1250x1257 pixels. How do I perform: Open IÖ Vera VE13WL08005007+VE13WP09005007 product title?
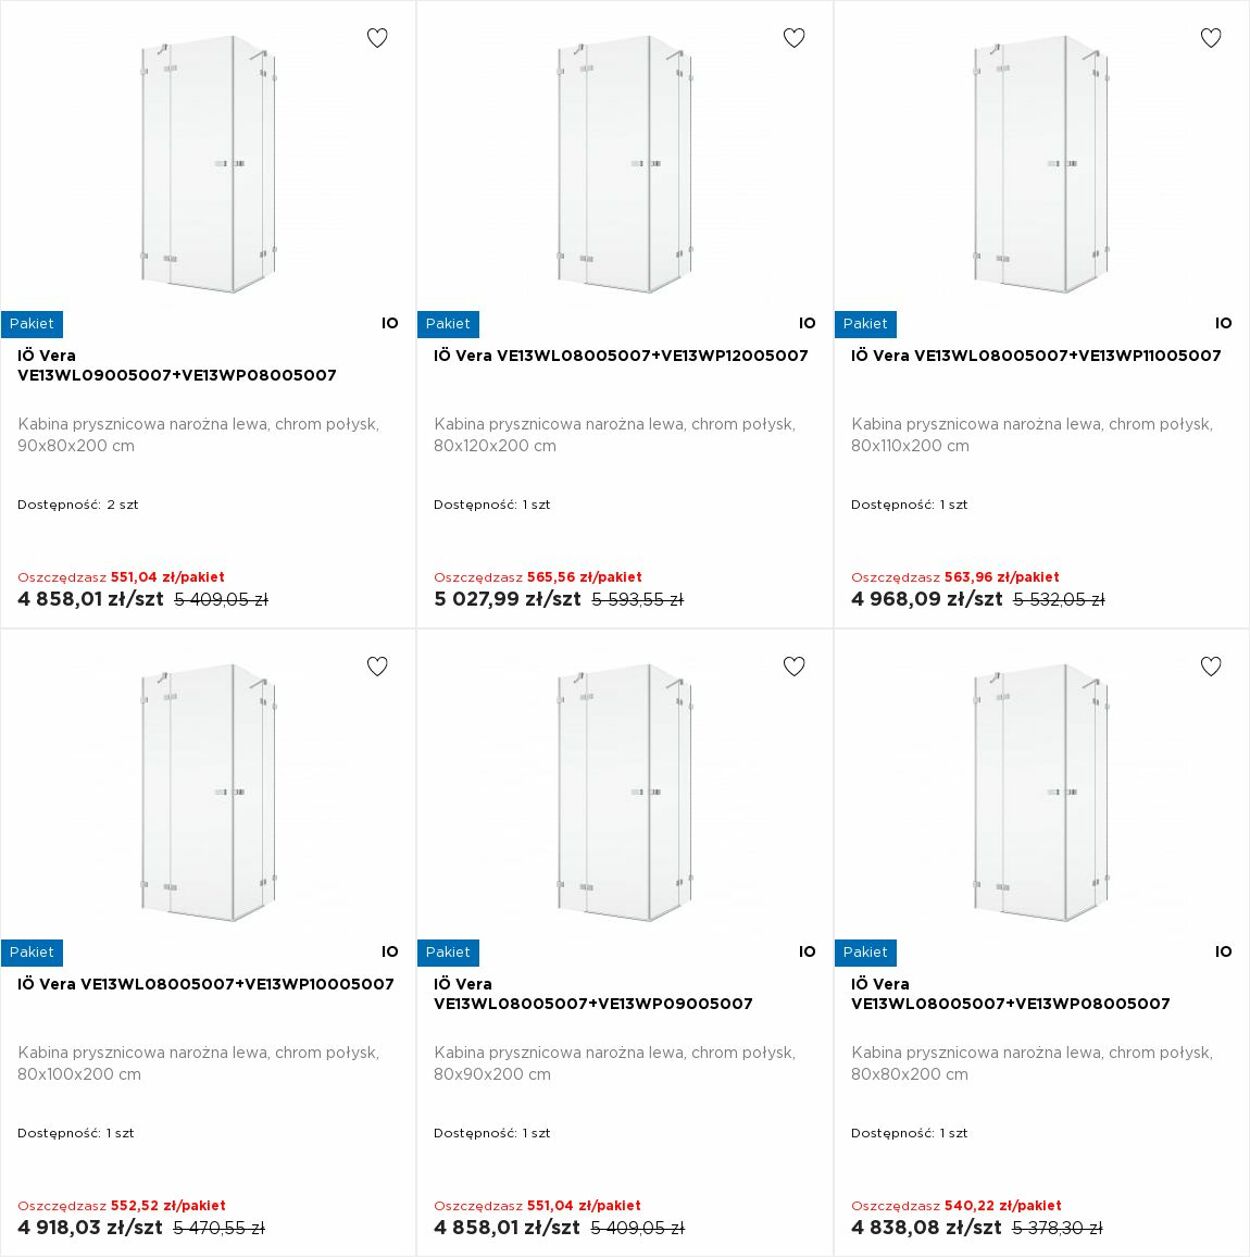point(593,994)
